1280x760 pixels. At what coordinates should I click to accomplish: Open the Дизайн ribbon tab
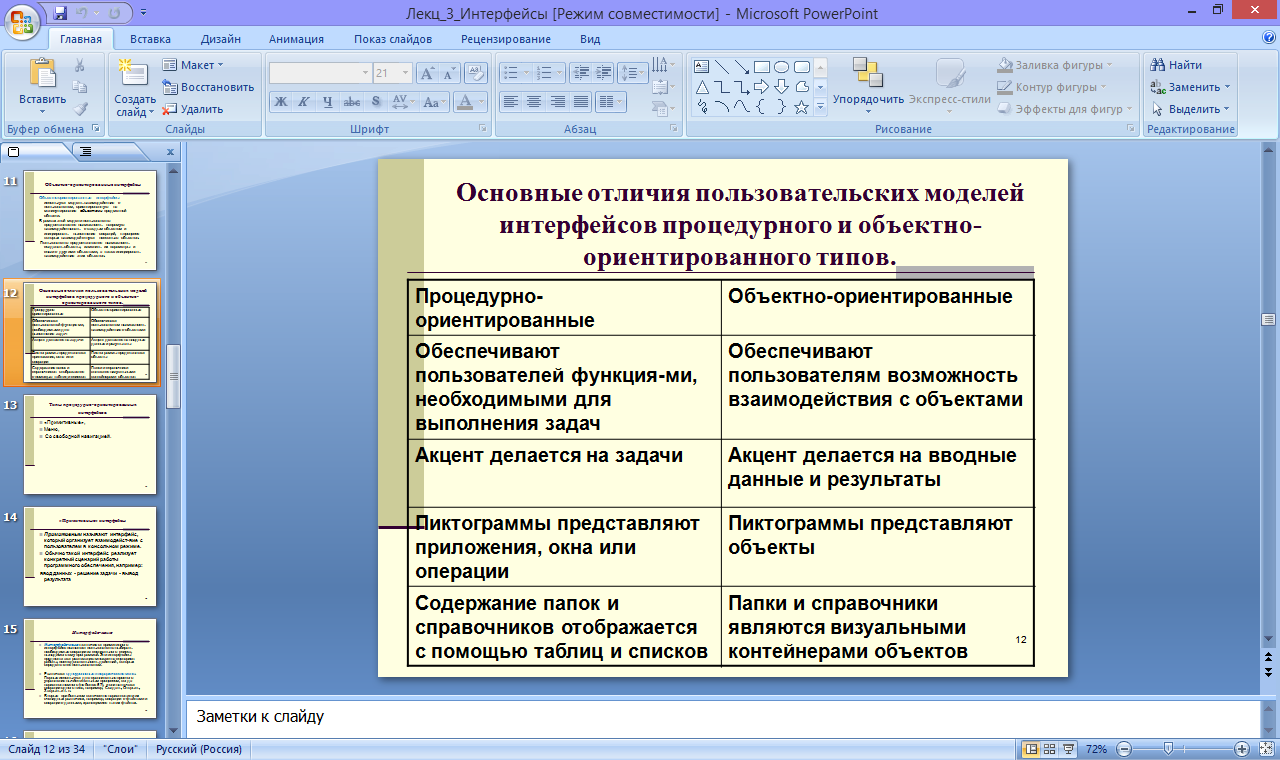point(220,39)
